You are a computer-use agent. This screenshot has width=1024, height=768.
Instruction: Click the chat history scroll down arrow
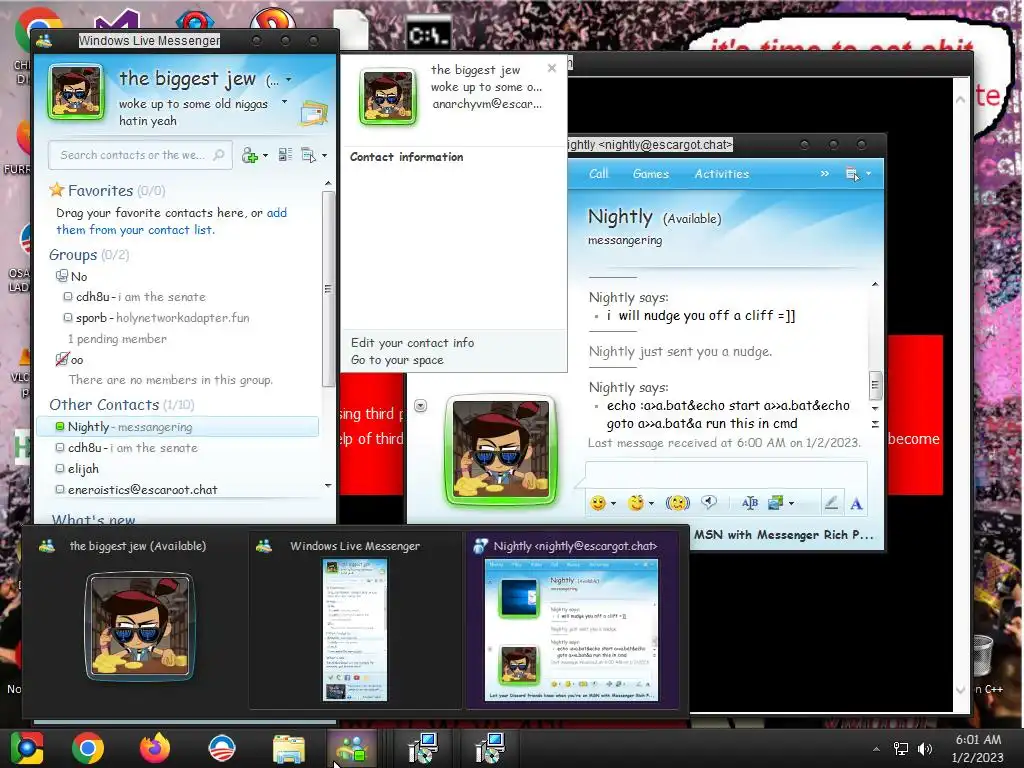pos(875,408)
